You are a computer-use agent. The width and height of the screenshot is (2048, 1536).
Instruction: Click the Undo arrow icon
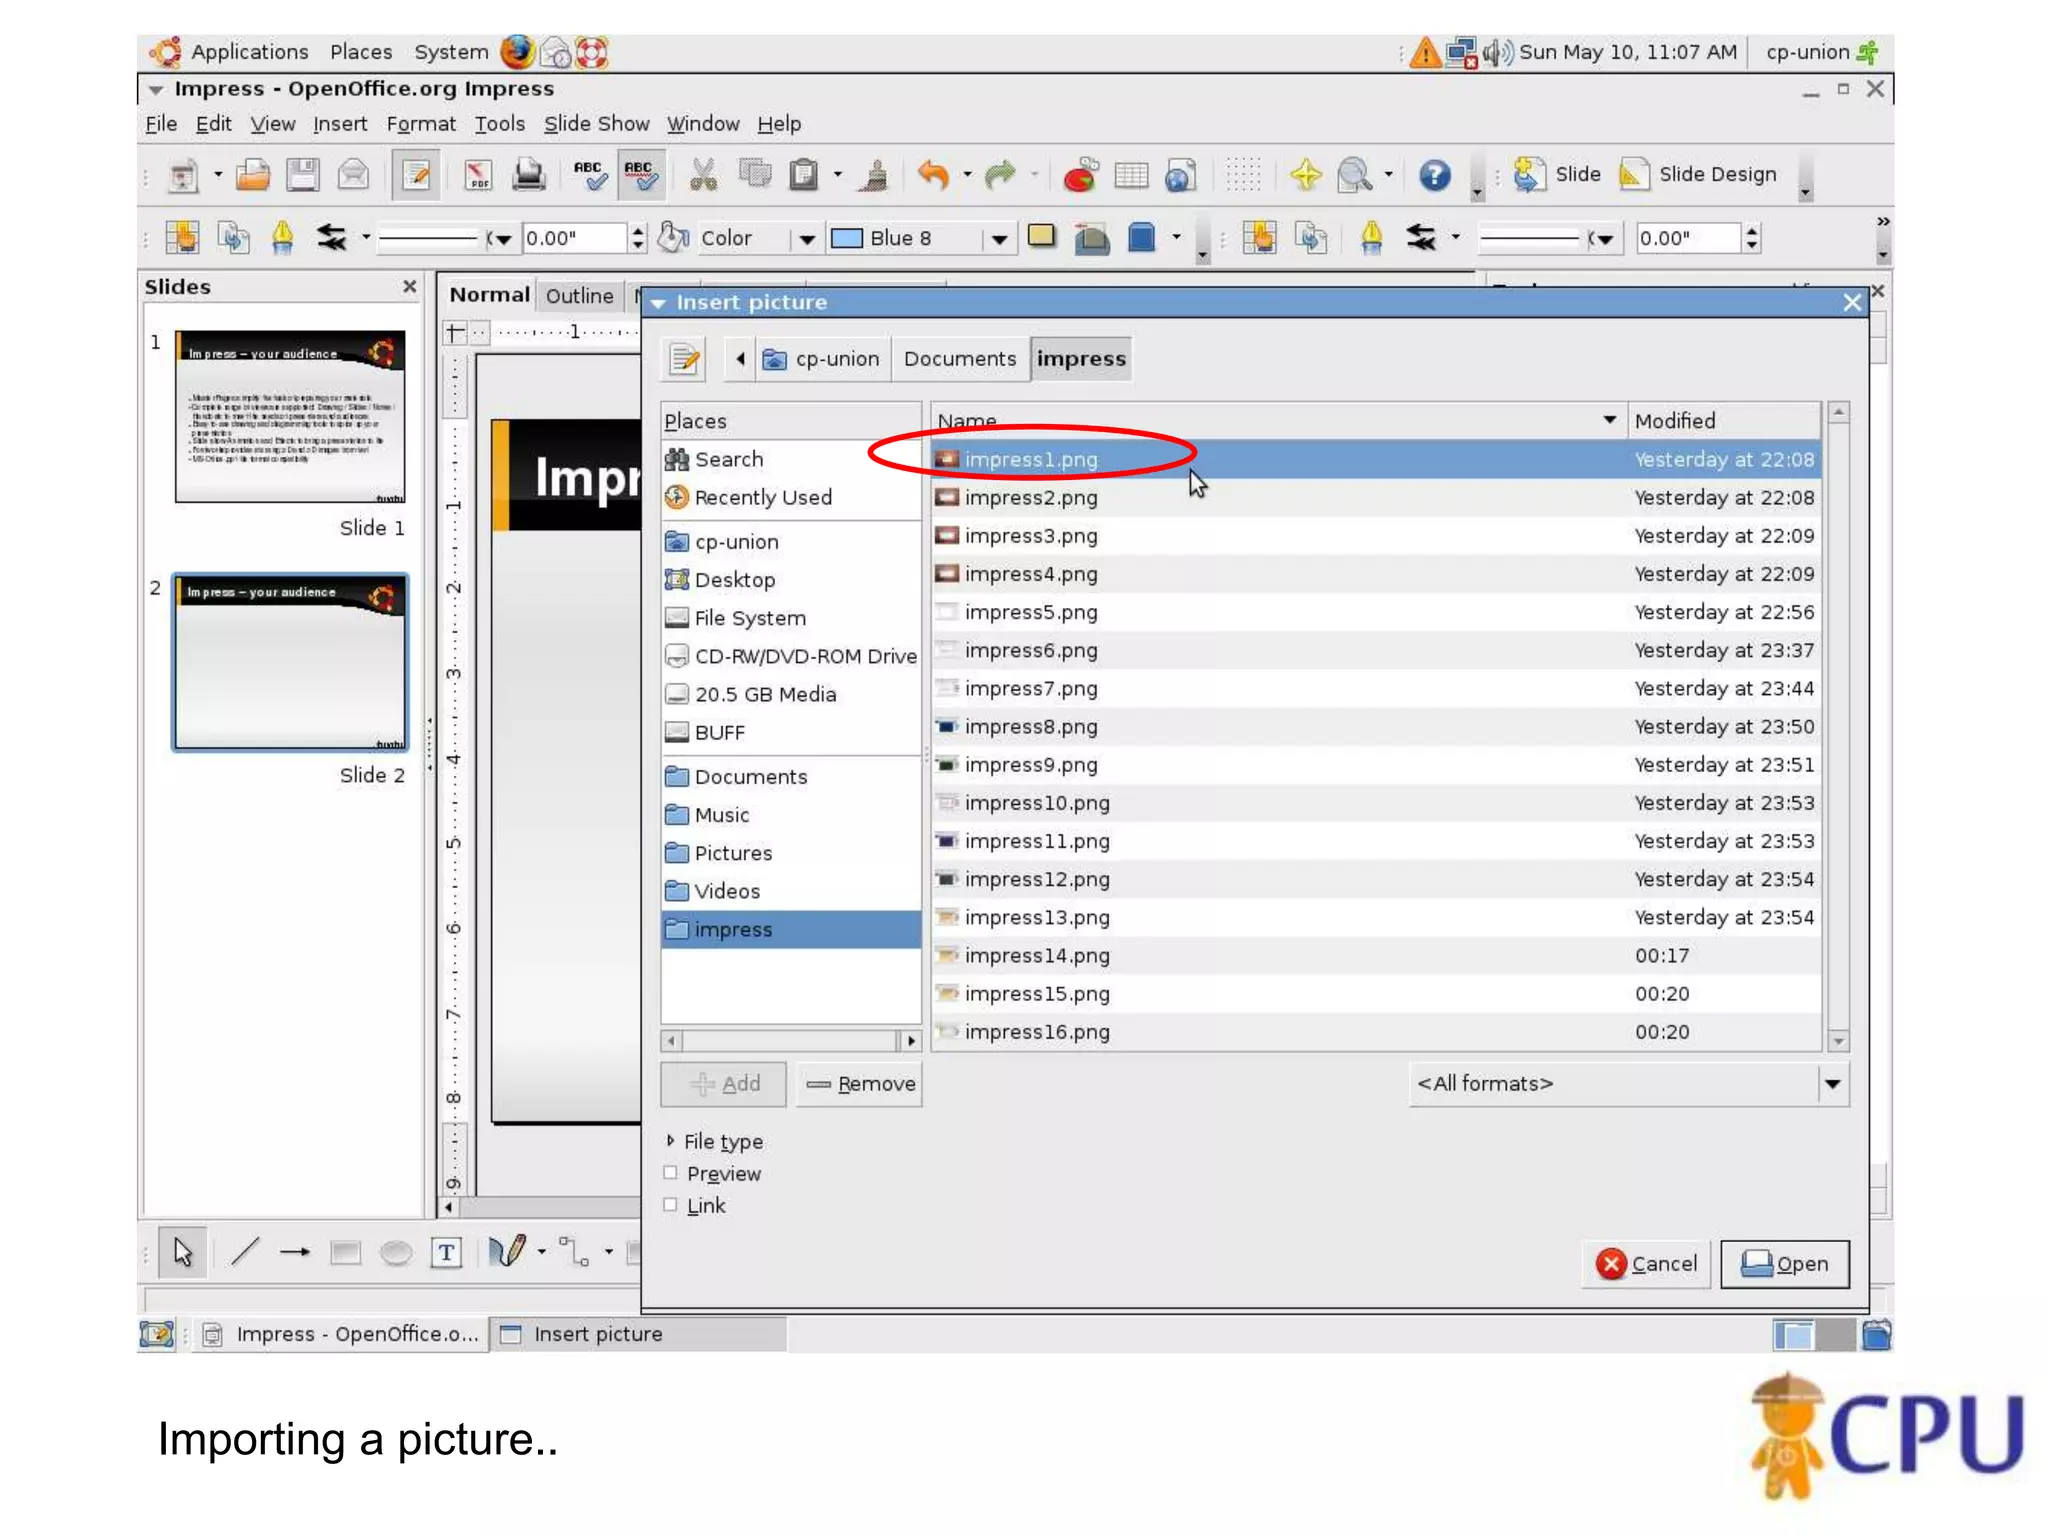pos(932,175)
